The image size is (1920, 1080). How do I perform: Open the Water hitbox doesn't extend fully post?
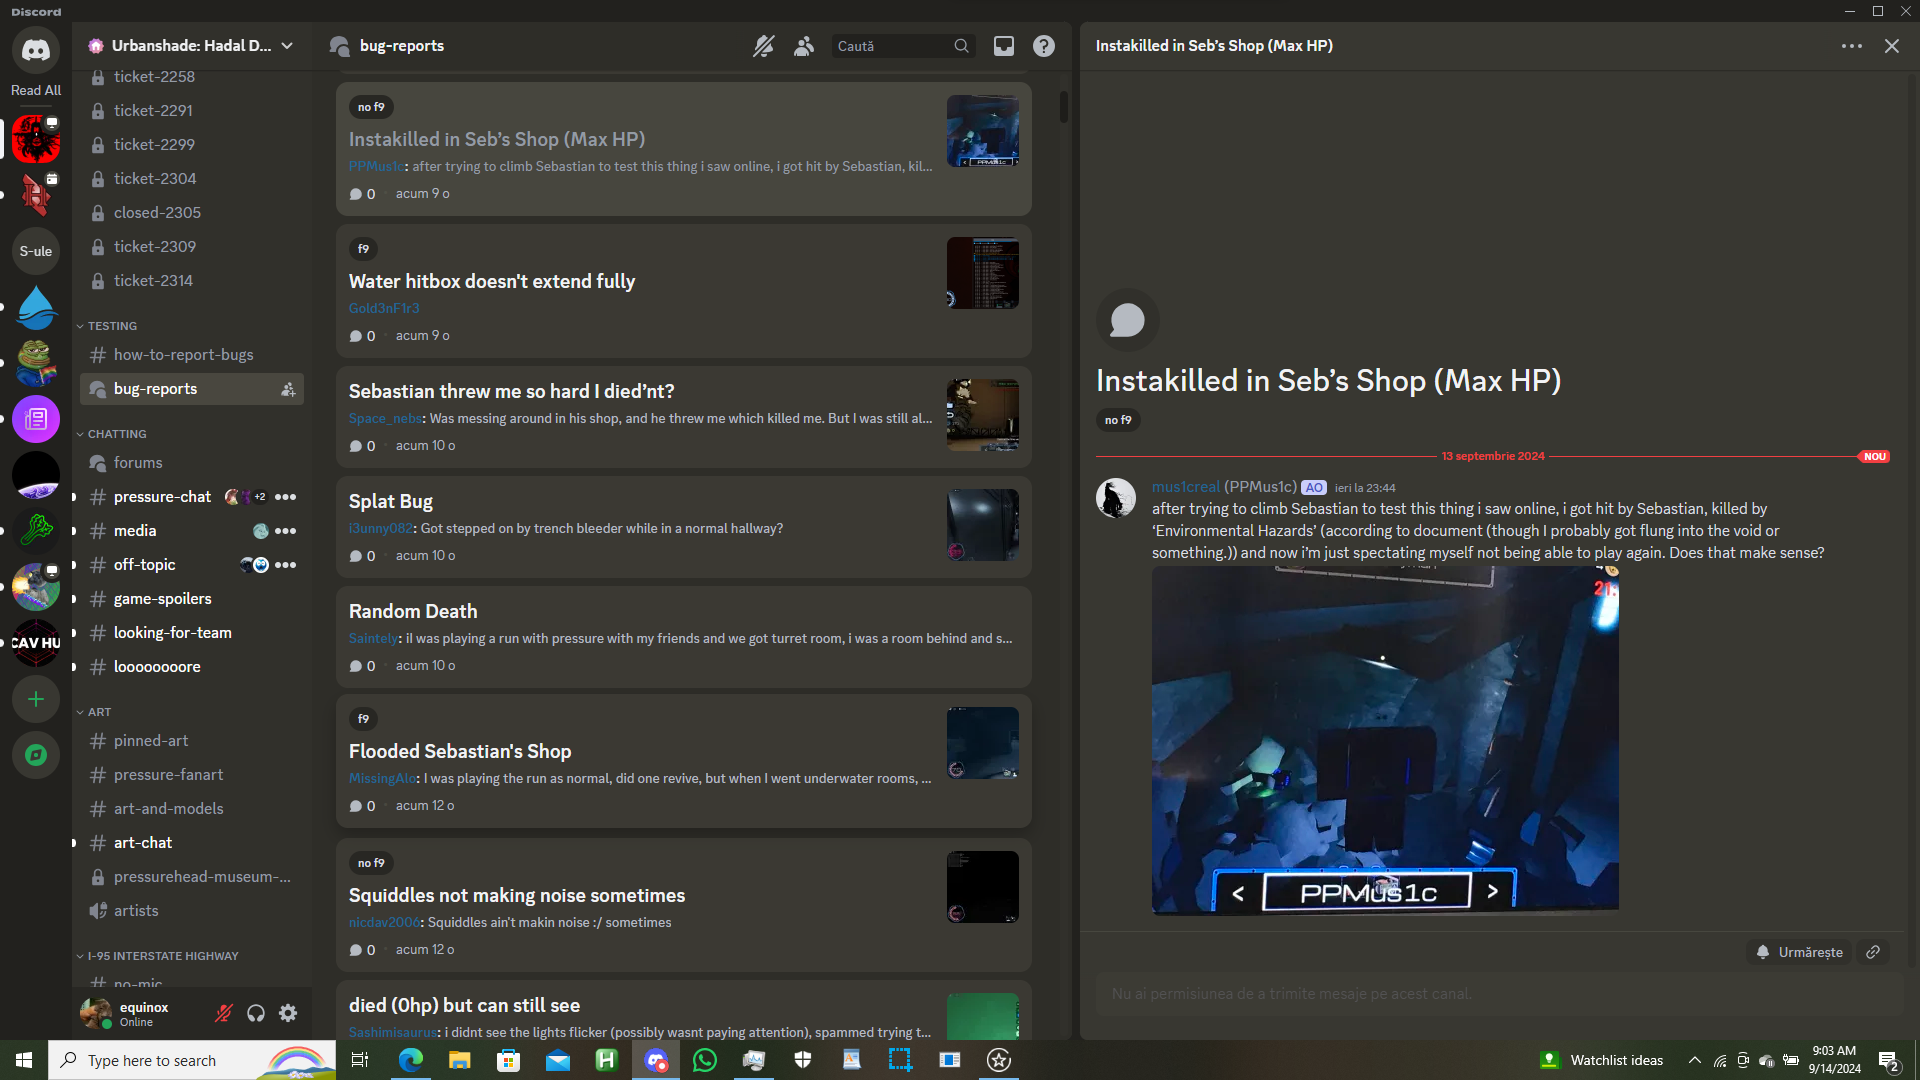click(491, 281)
